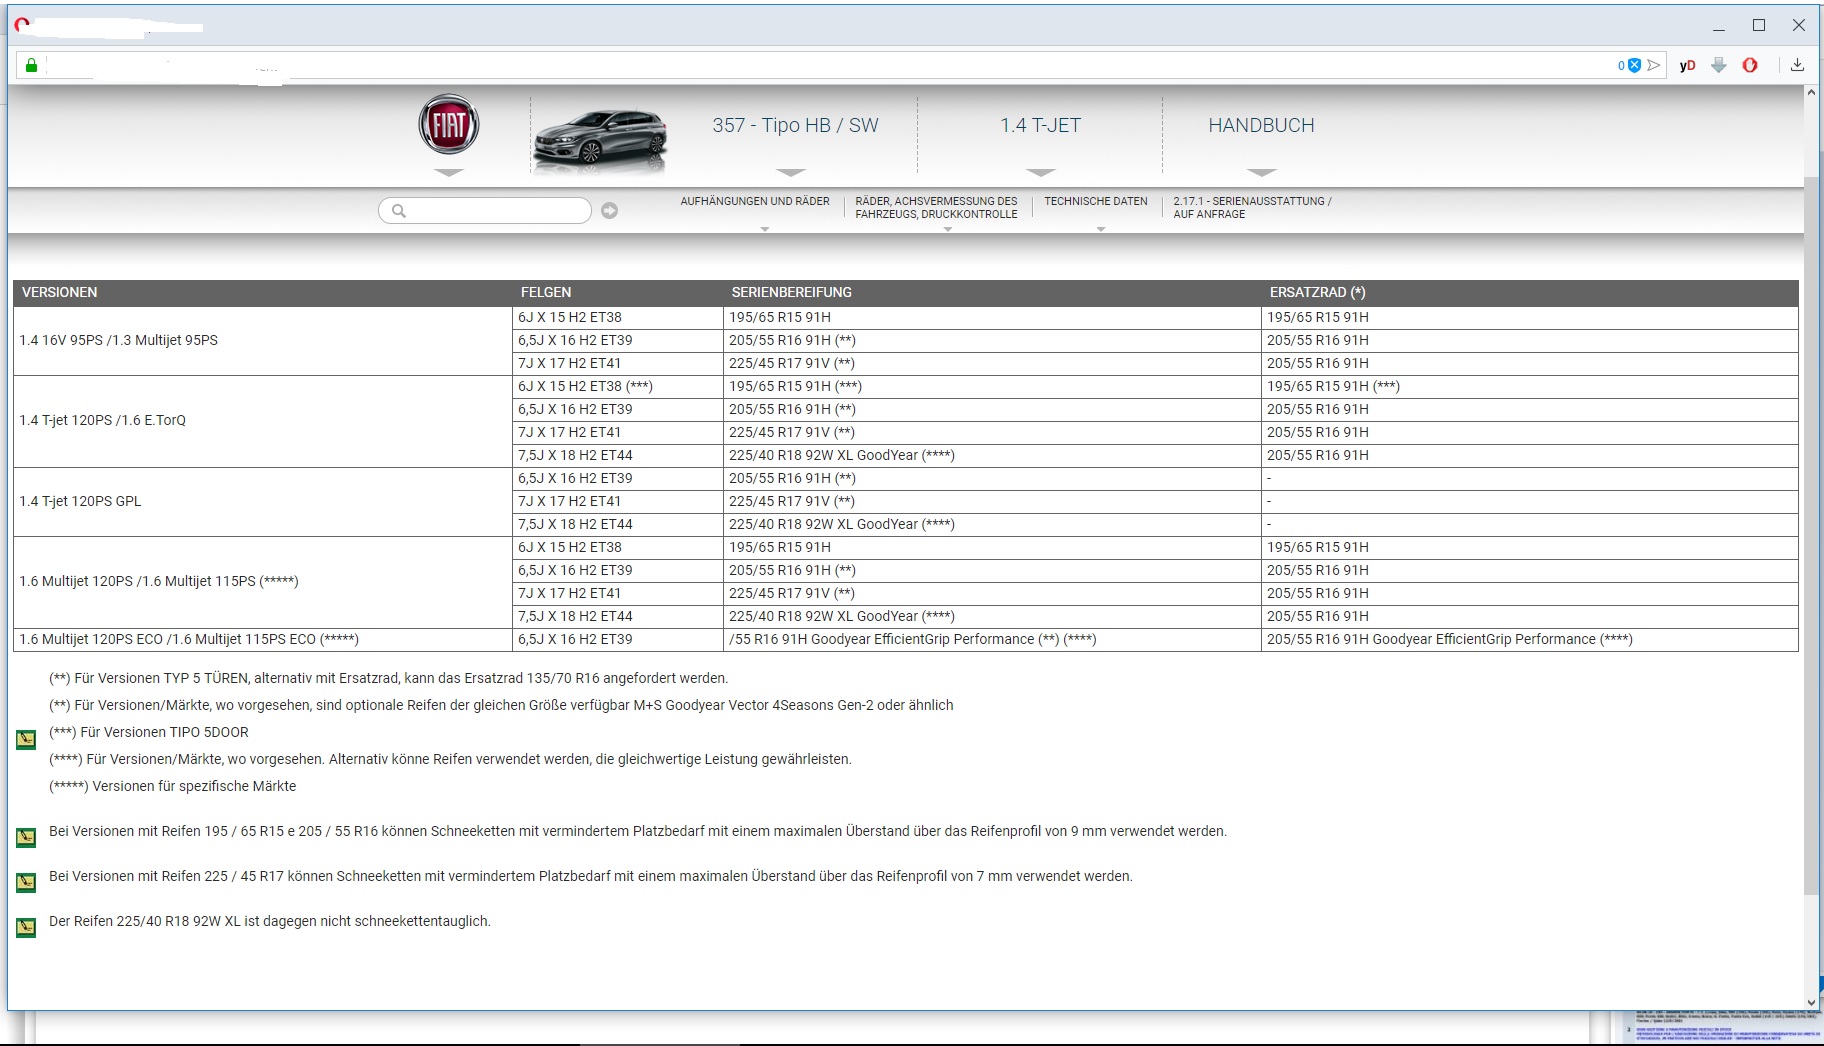
Task: Click the yD extension icon in toolbar
Action: click(1687, 66)
